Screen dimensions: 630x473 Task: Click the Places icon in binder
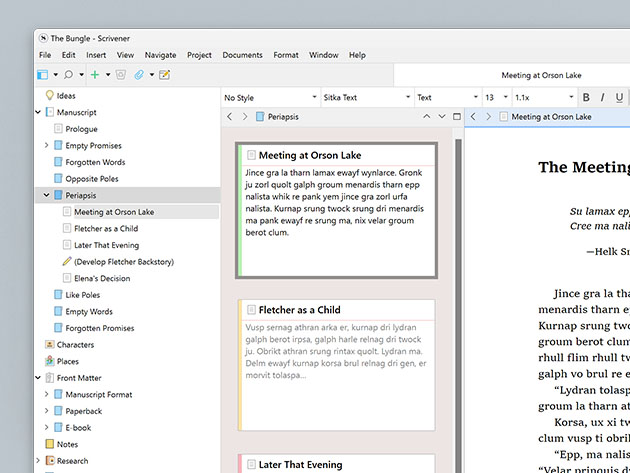[x=49, y=361]
